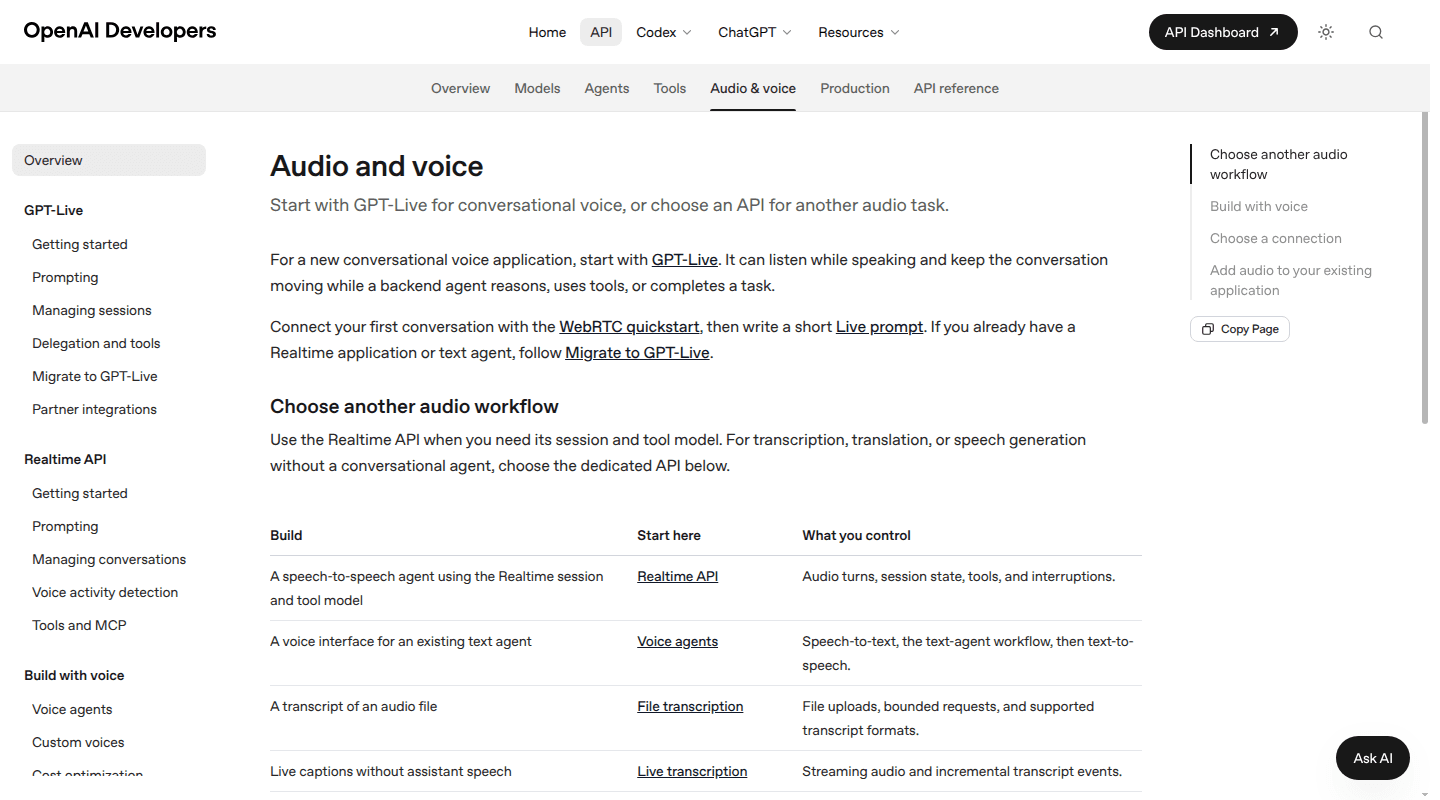Expand the Codex dropdown menu
1440x800 pixels.
coord(664,32)
